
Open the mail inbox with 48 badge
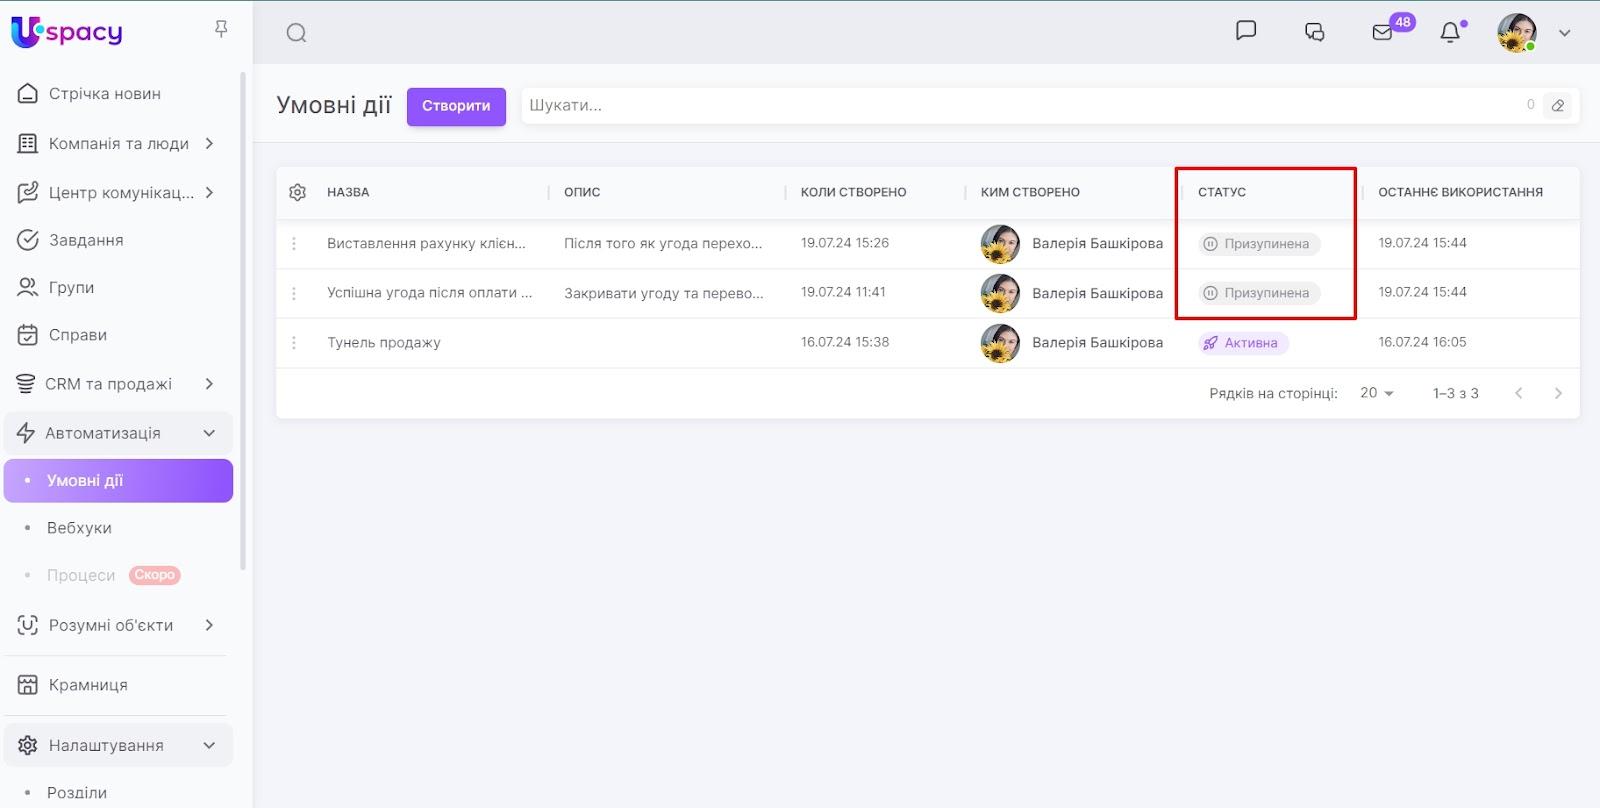pyautogui.click(x=1383, y=32)
